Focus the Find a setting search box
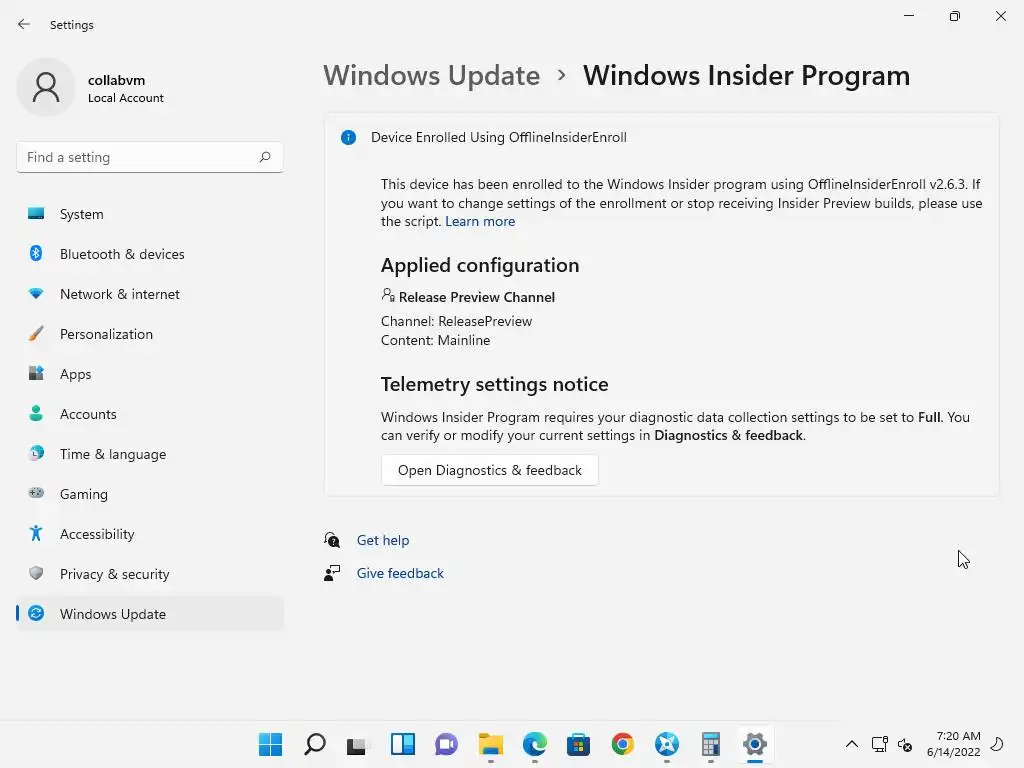Screen dimensions: 1024x768 (150, 157)
